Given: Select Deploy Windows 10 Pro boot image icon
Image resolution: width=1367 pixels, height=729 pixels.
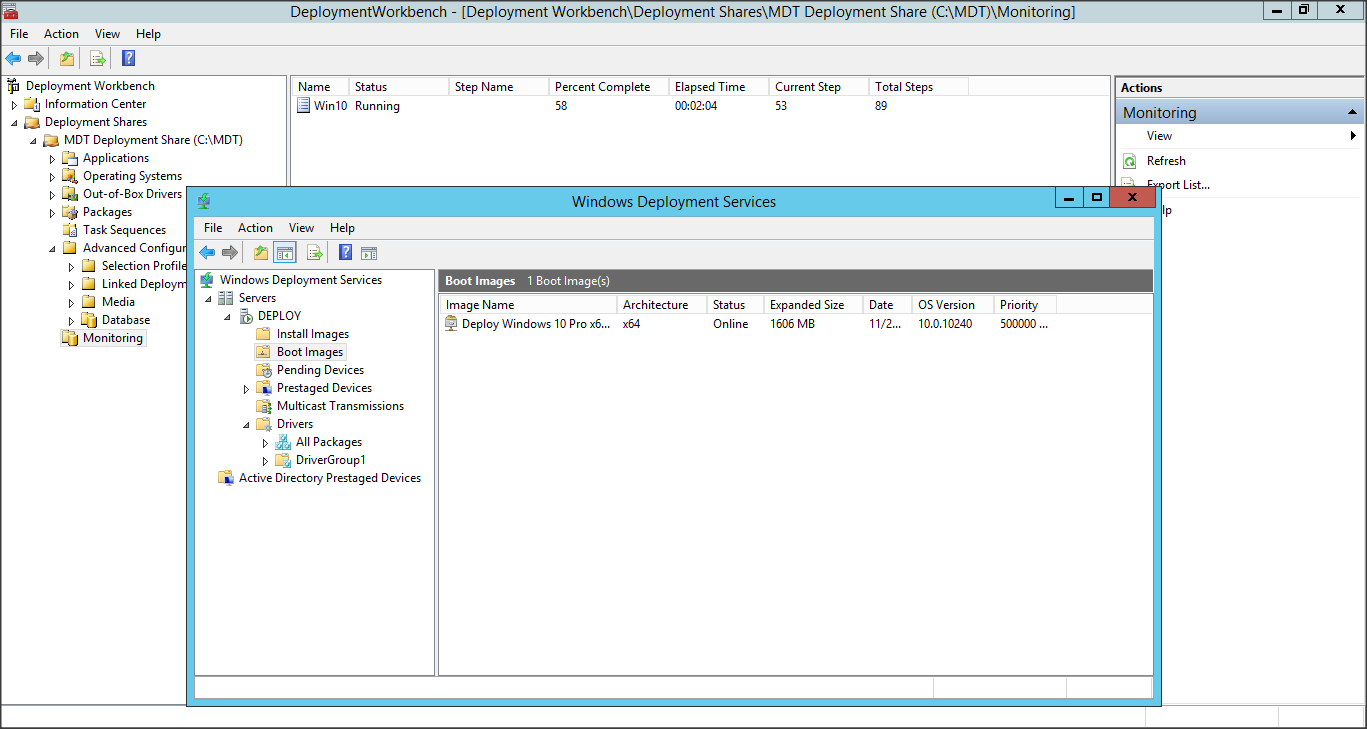Looking at the screenshot, I should tap(451, 324).
